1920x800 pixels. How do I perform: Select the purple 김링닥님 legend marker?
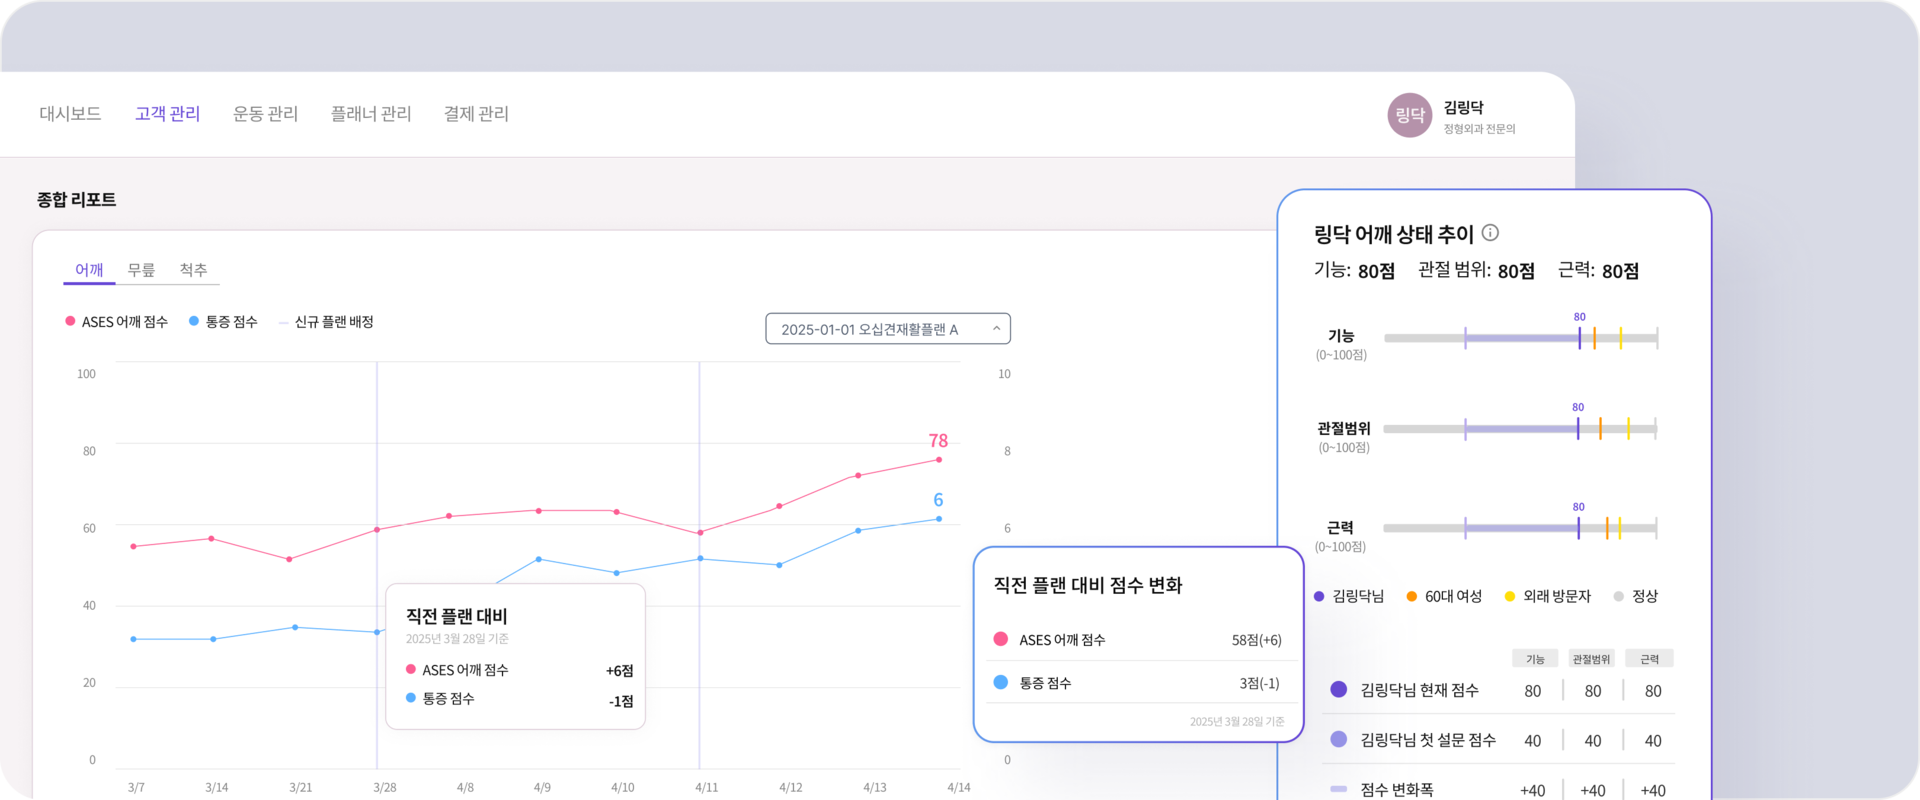tap(1318, 596)
